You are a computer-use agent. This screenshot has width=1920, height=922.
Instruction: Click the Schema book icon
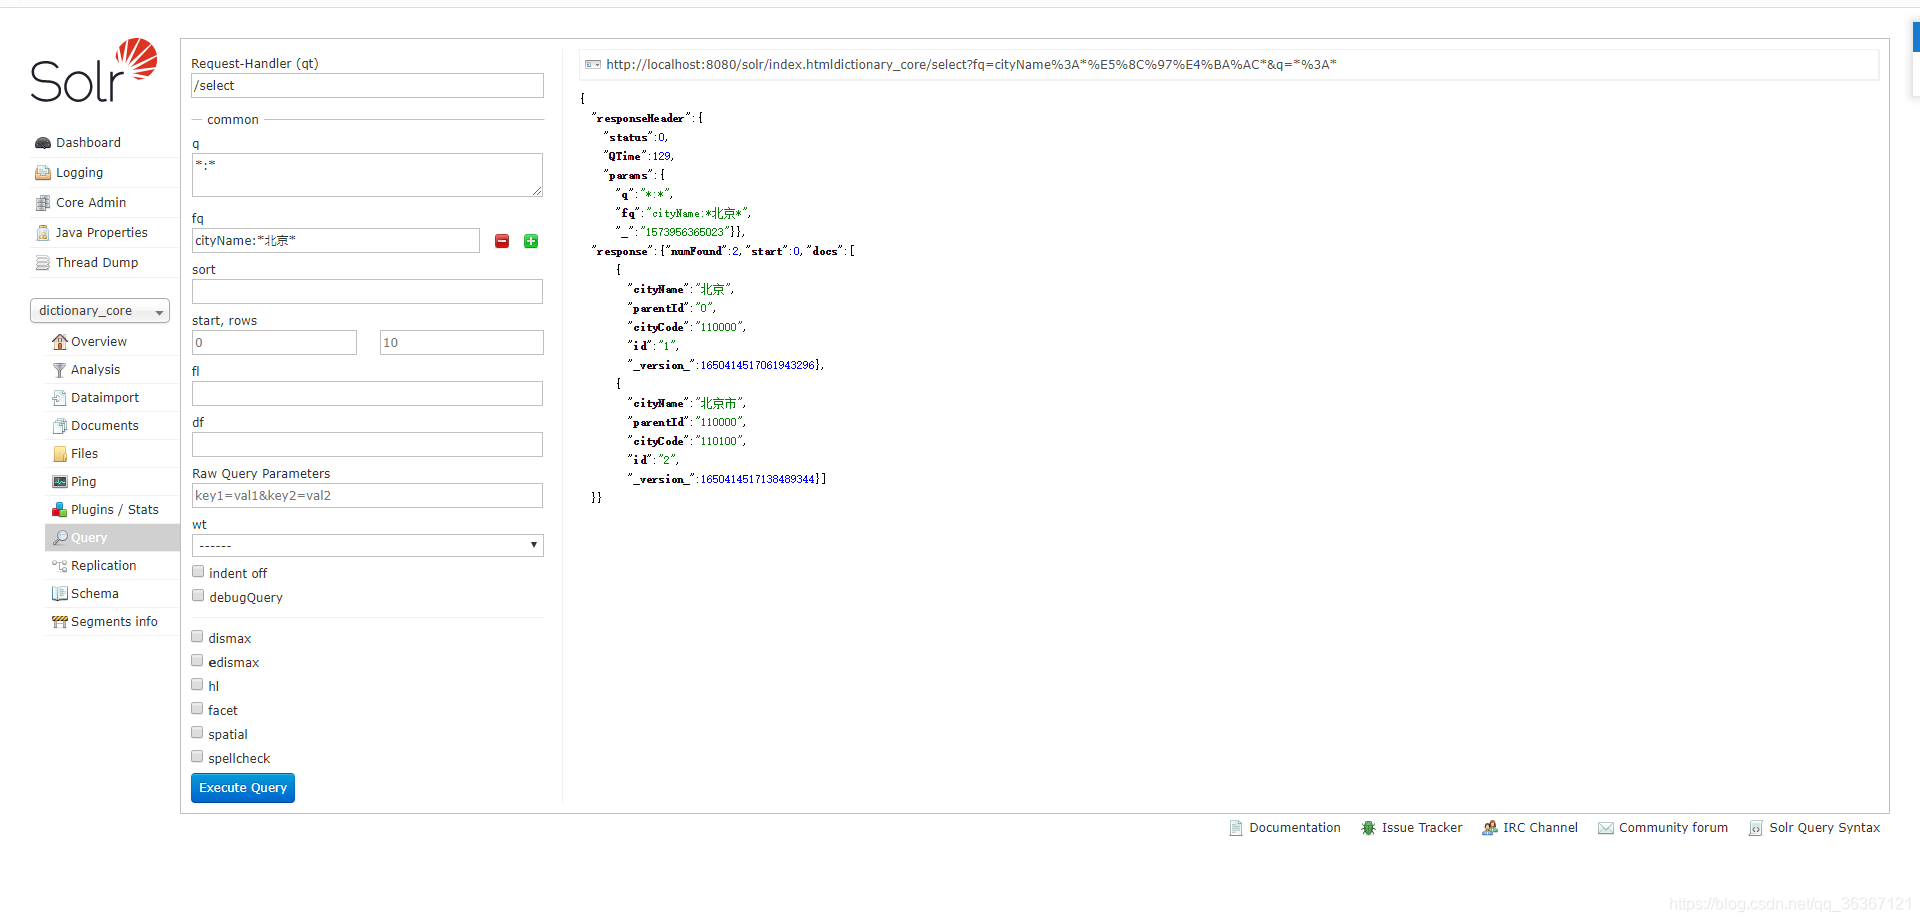pos(60,594)
